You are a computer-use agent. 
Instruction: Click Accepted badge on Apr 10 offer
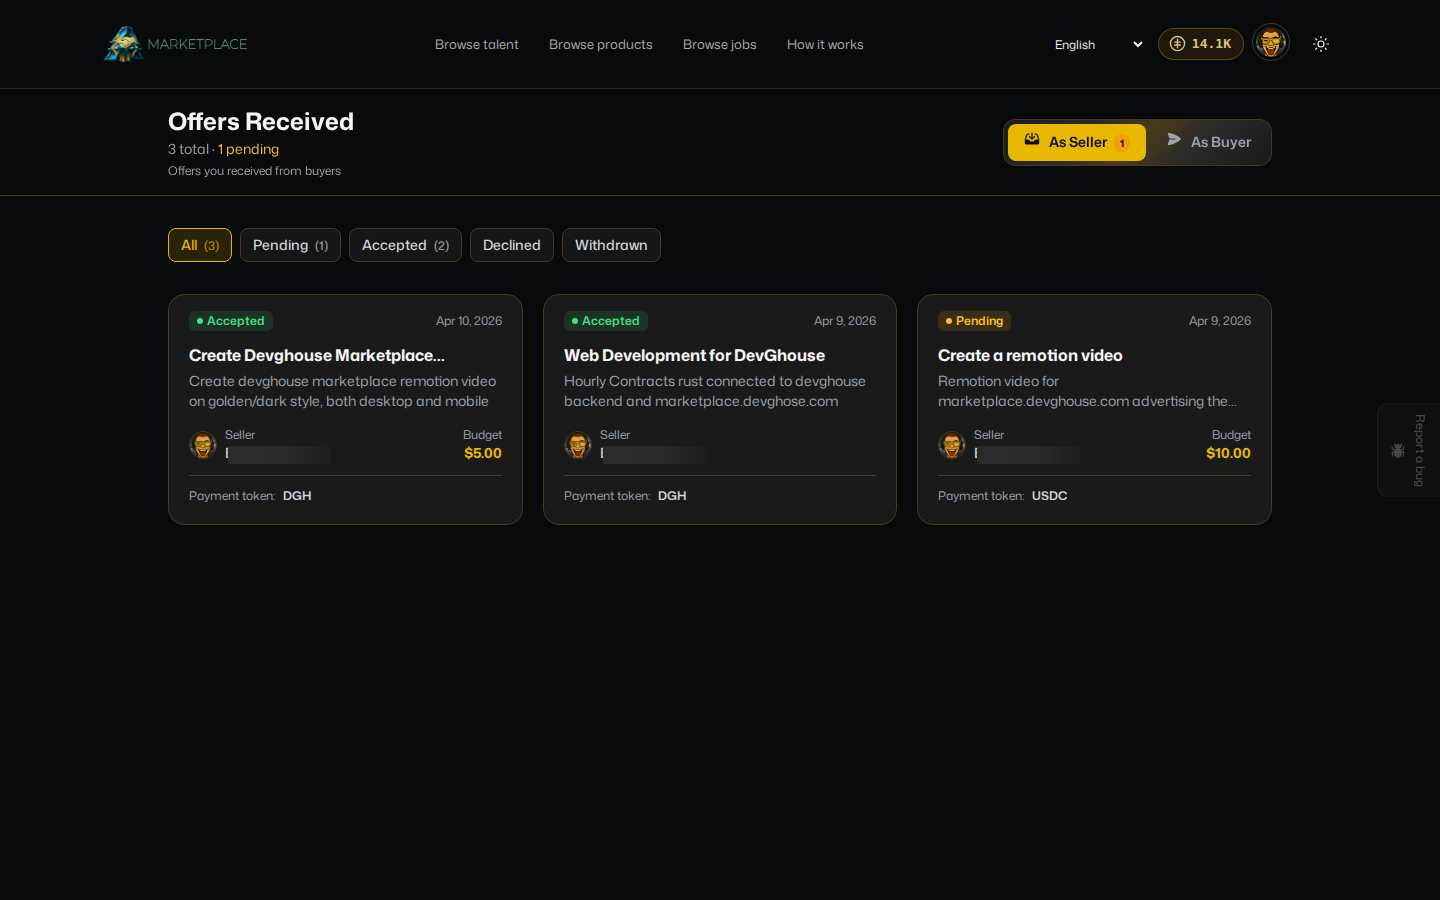click(x=231, y=321)
